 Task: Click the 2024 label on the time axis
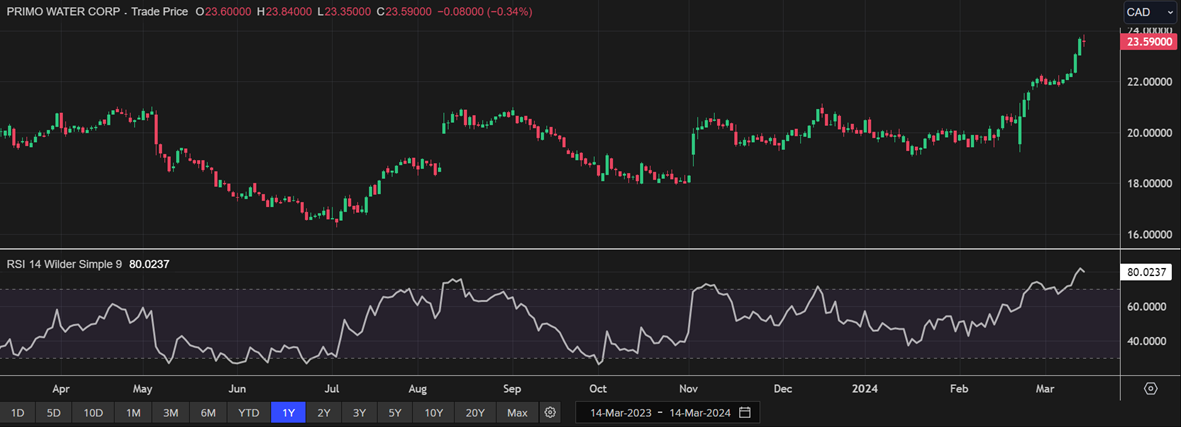863,389
